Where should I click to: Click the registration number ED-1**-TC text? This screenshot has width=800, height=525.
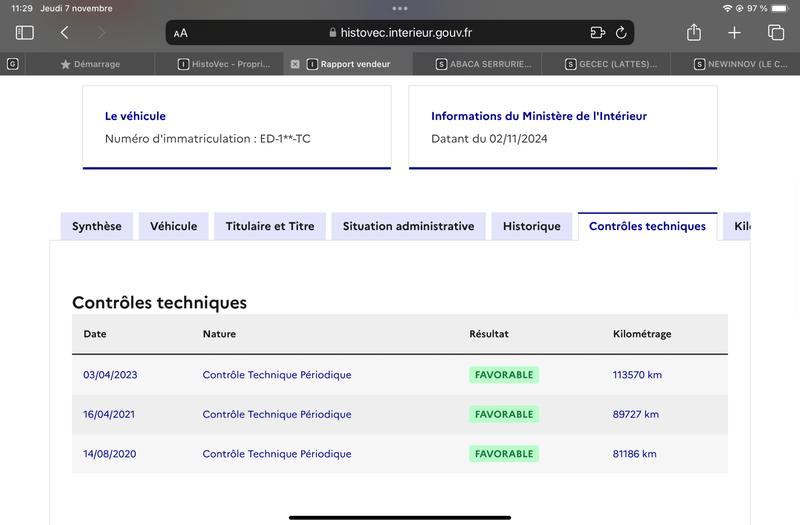pyautogui.click(x=285, y=139)
